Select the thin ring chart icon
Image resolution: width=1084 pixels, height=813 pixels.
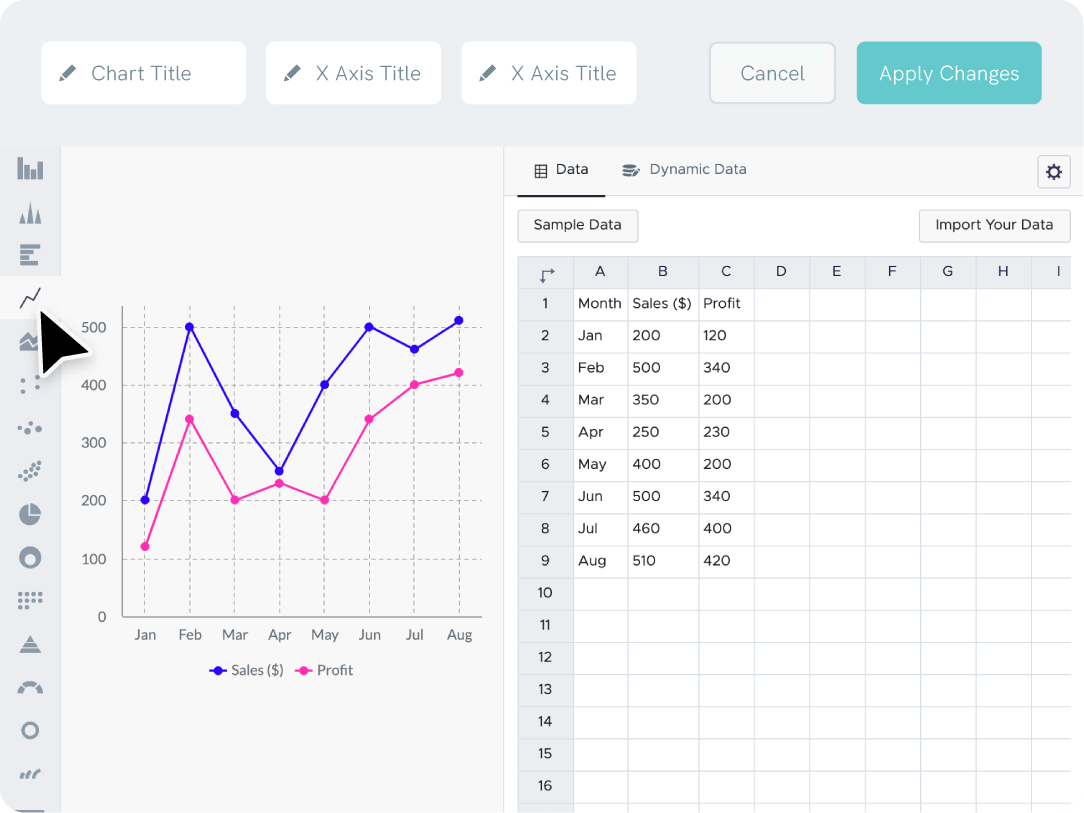[30, 731]
